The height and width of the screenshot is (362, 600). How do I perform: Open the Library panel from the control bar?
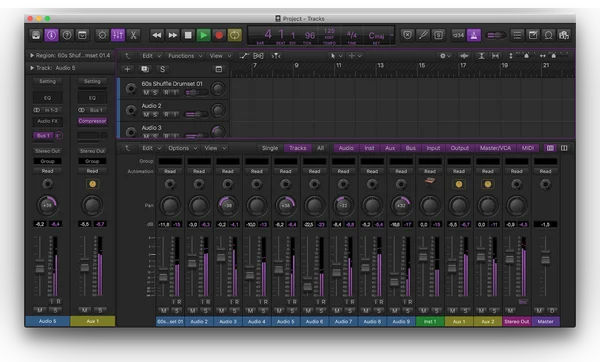pyautogui.click(x=36, y=35)
